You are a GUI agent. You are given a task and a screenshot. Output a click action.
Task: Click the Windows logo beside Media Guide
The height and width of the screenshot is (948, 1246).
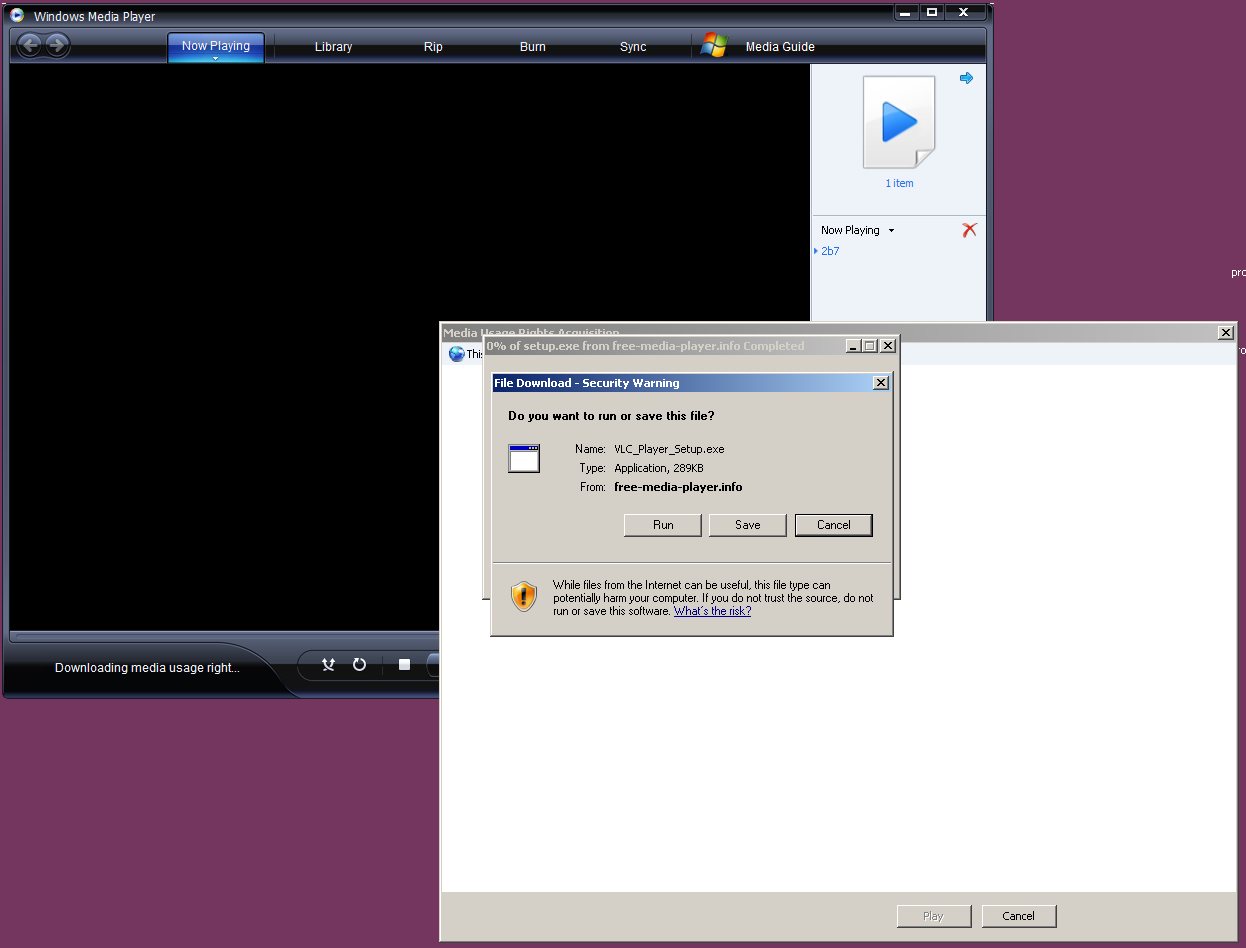(714, 45)
